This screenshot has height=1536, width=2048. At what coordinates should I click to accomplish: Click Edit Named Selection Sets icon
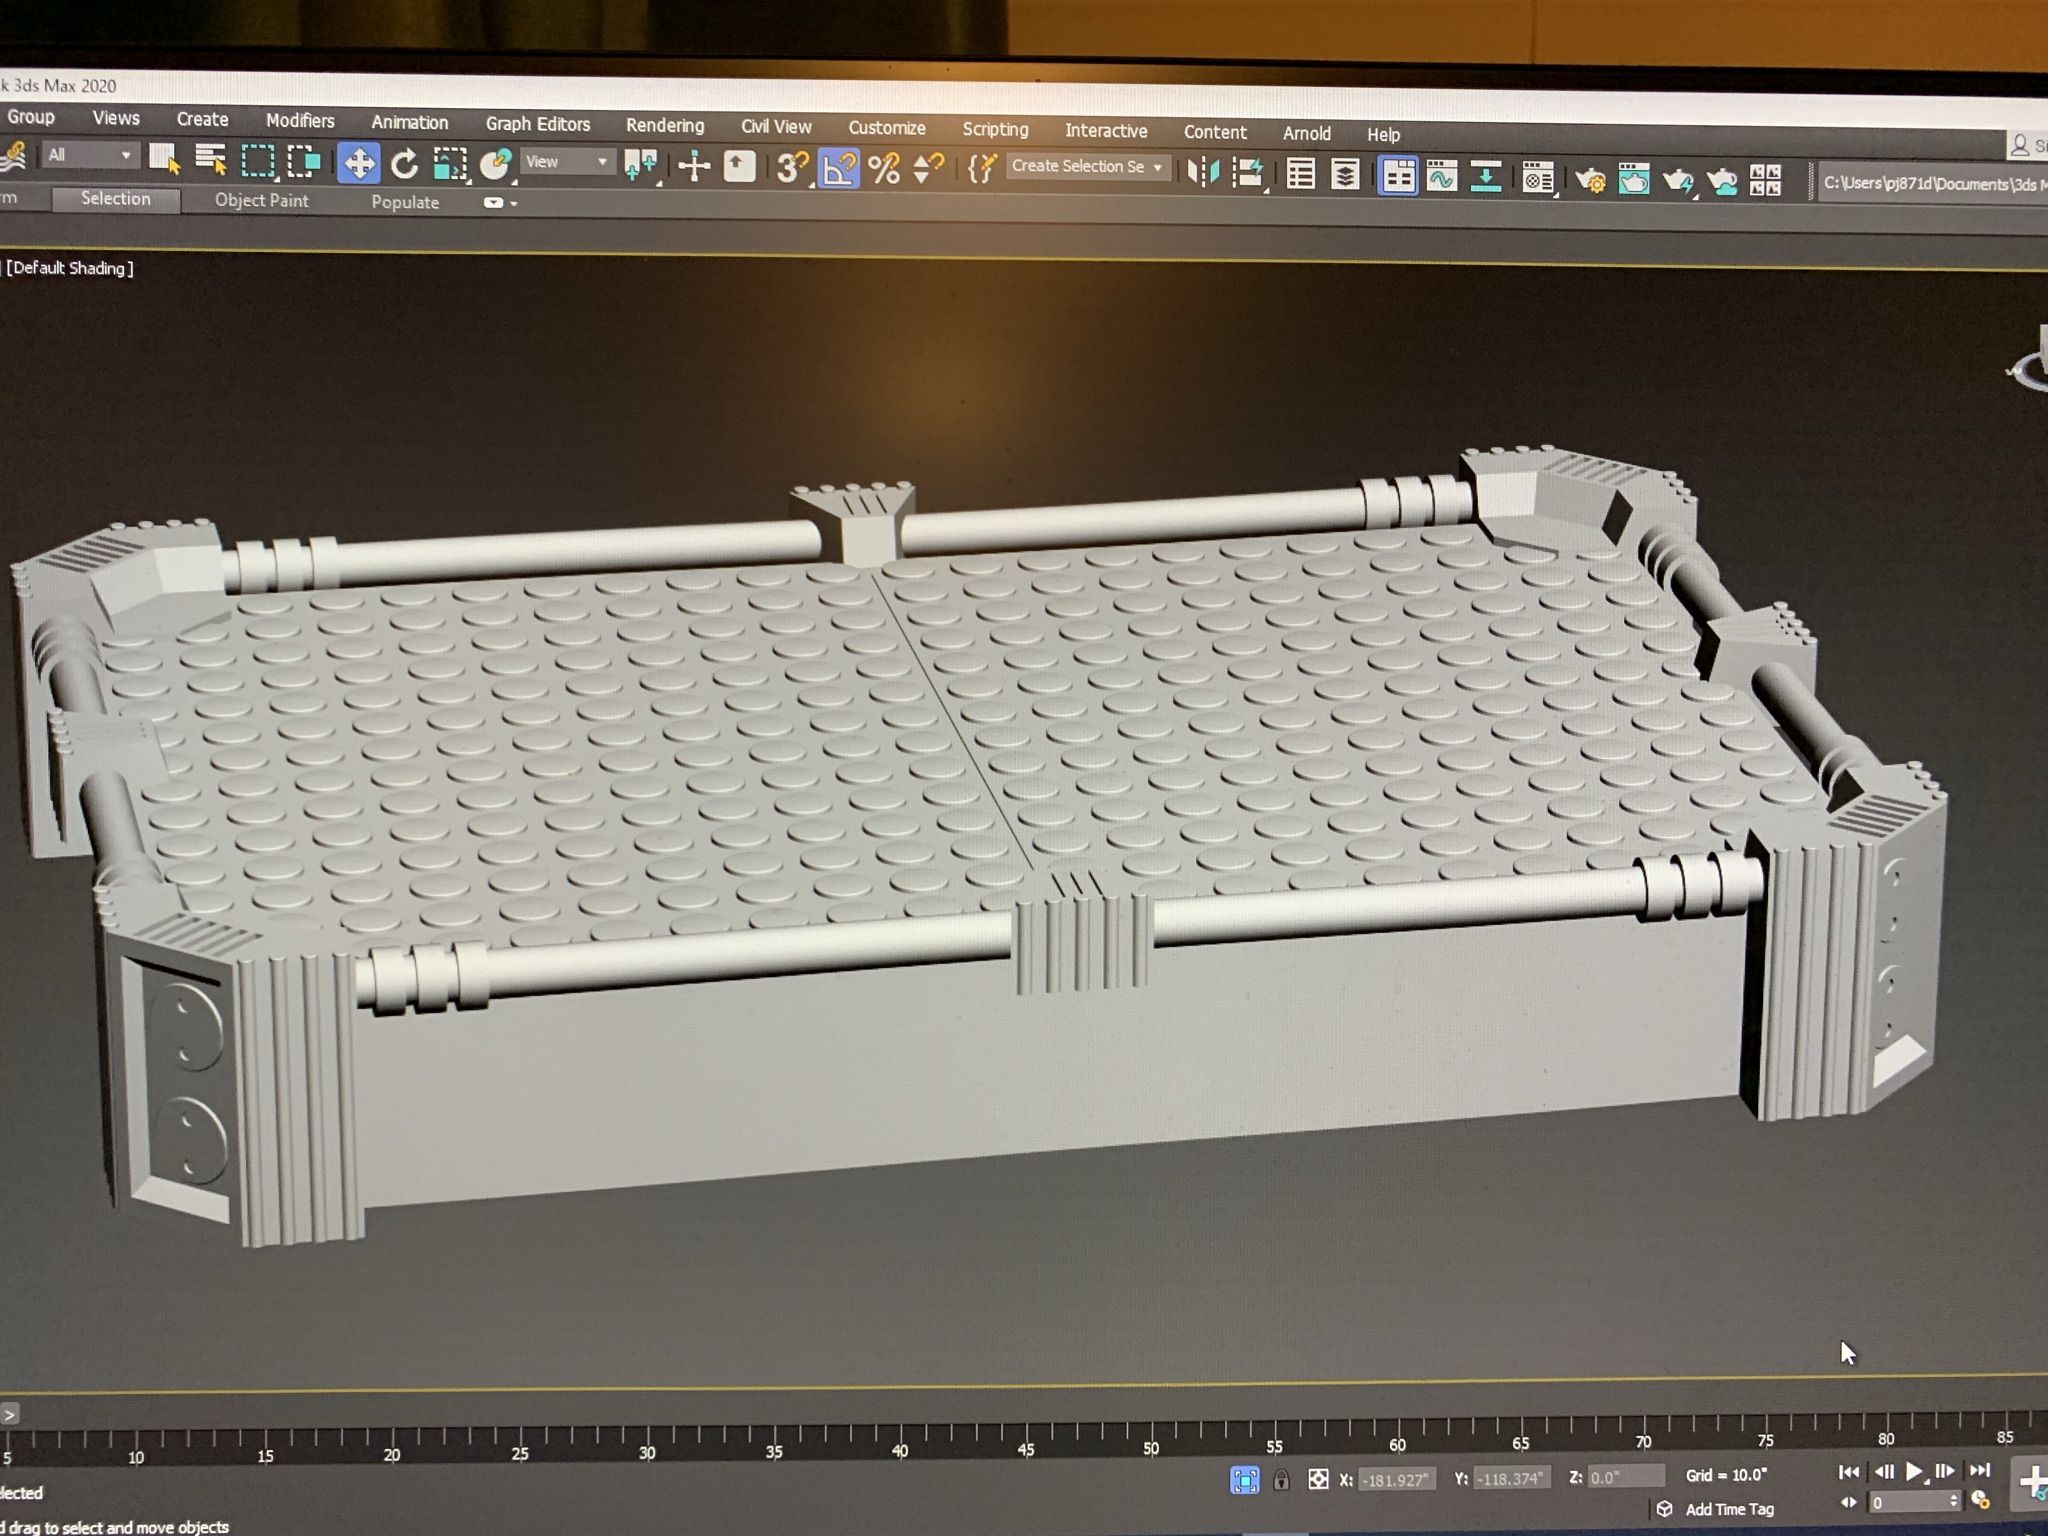(x=981, y=169)
